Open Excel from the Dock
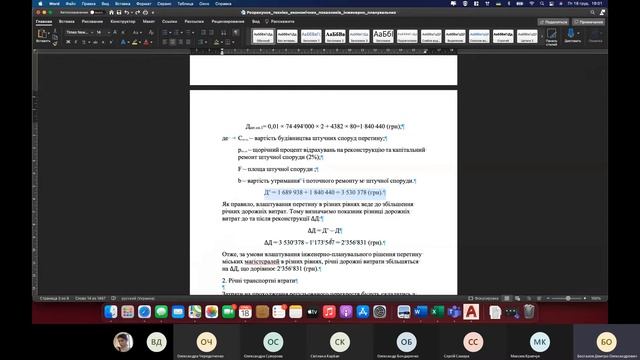 coord(437,312)
